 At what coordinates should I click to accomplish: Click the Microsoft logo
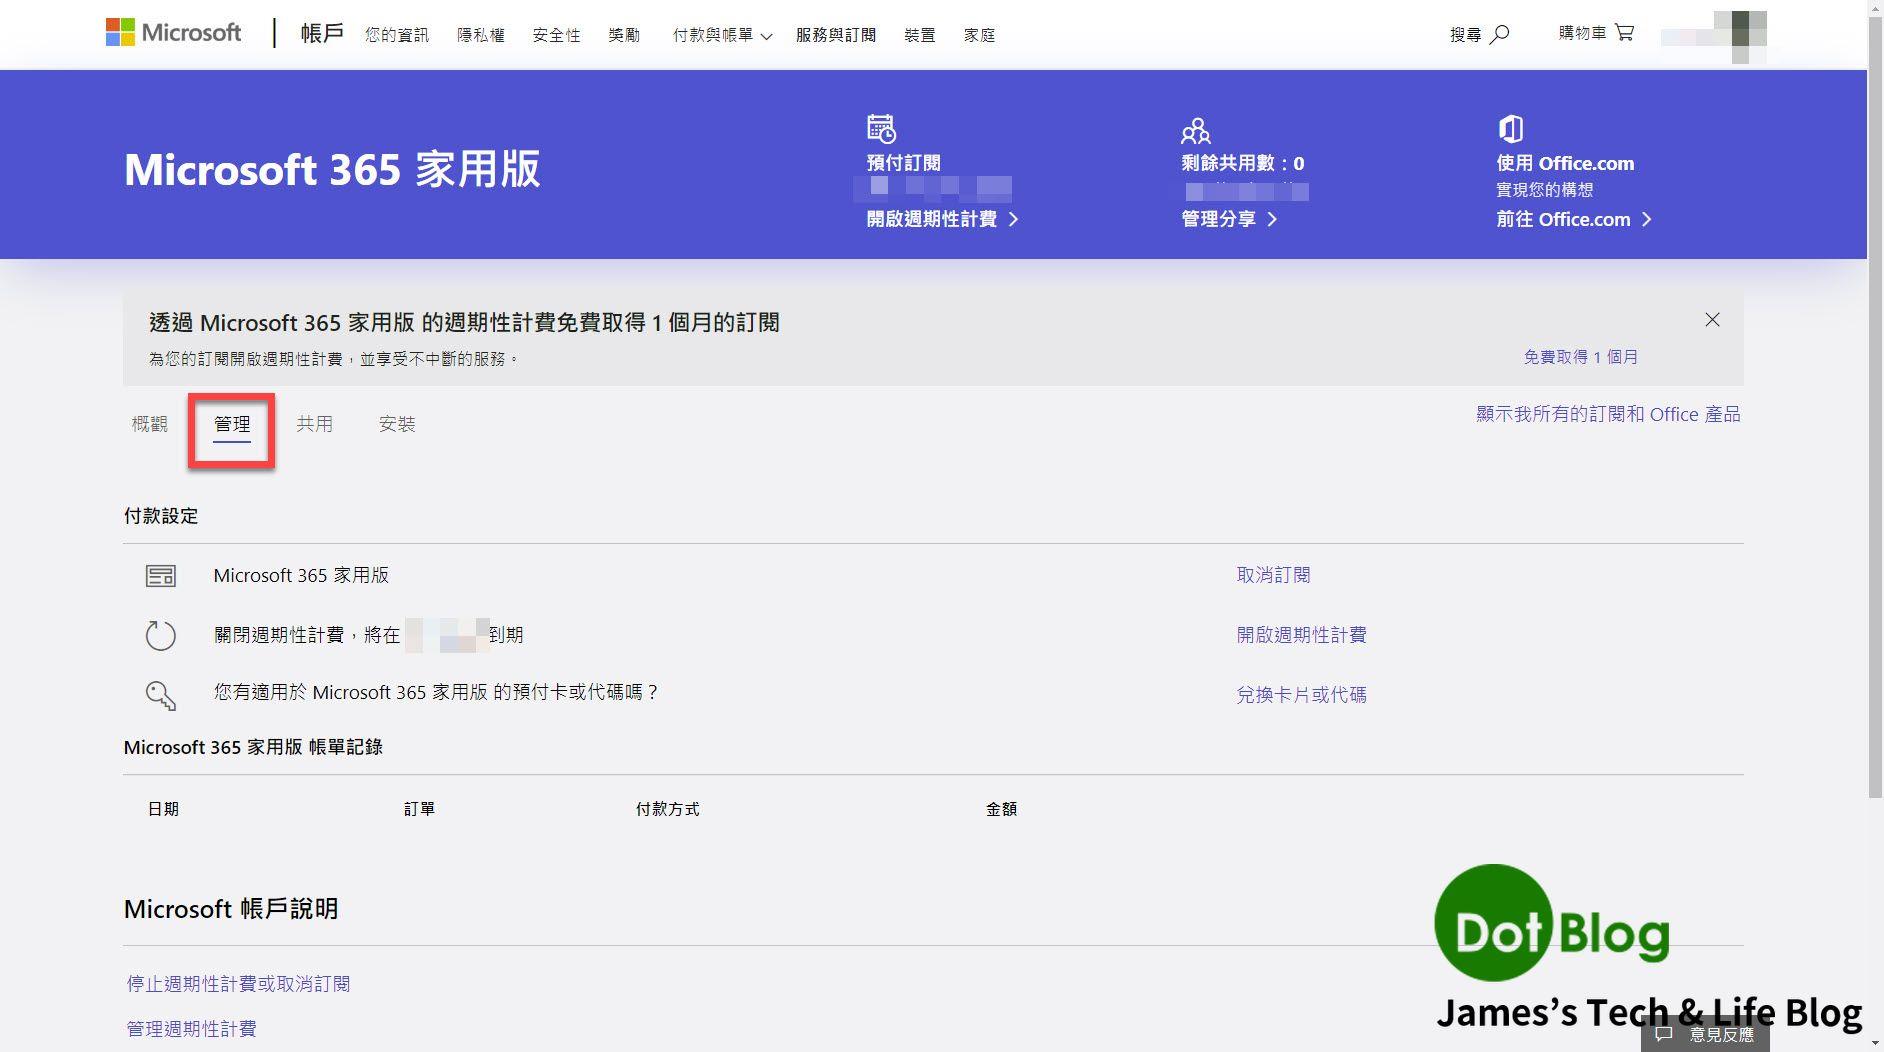173,33
